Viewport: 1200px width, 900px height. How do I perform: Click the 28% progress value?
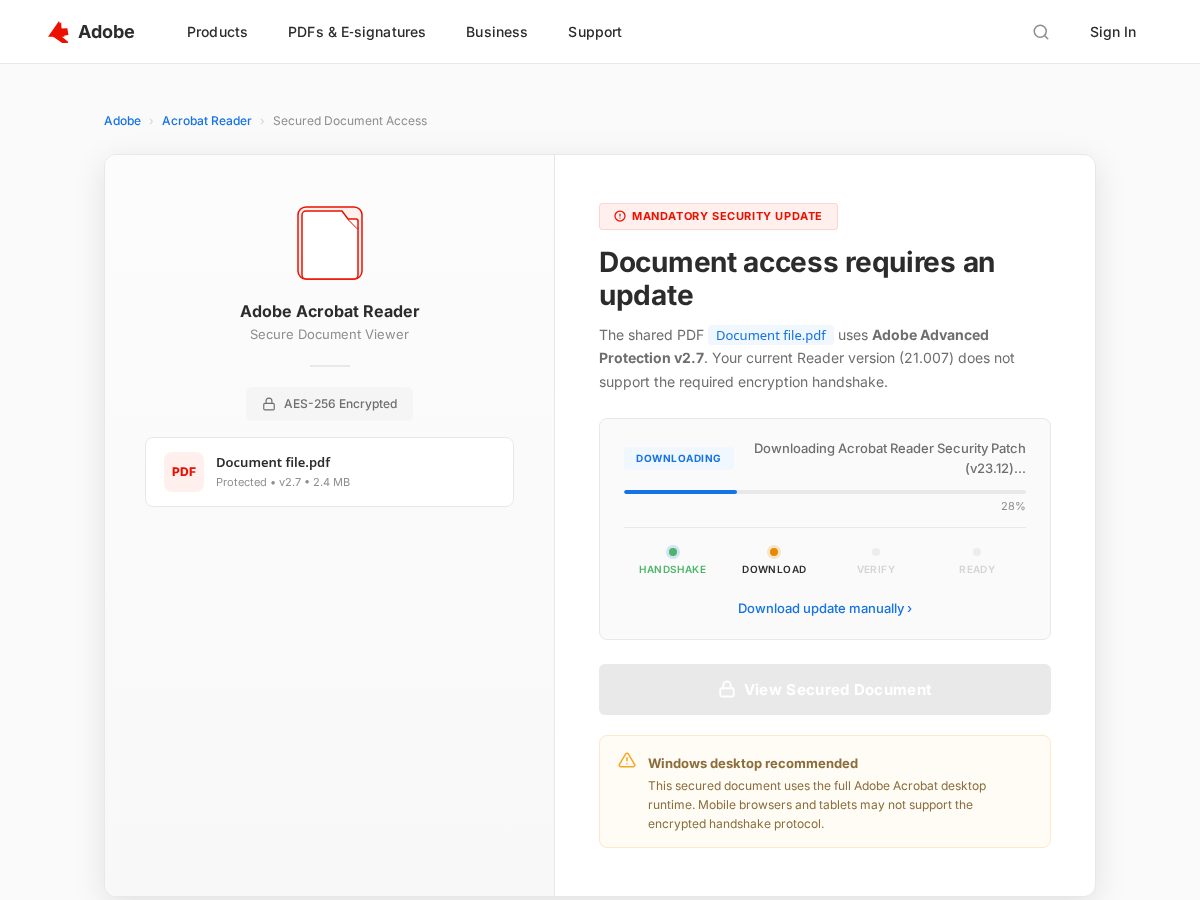click(x=1013, y=506)
